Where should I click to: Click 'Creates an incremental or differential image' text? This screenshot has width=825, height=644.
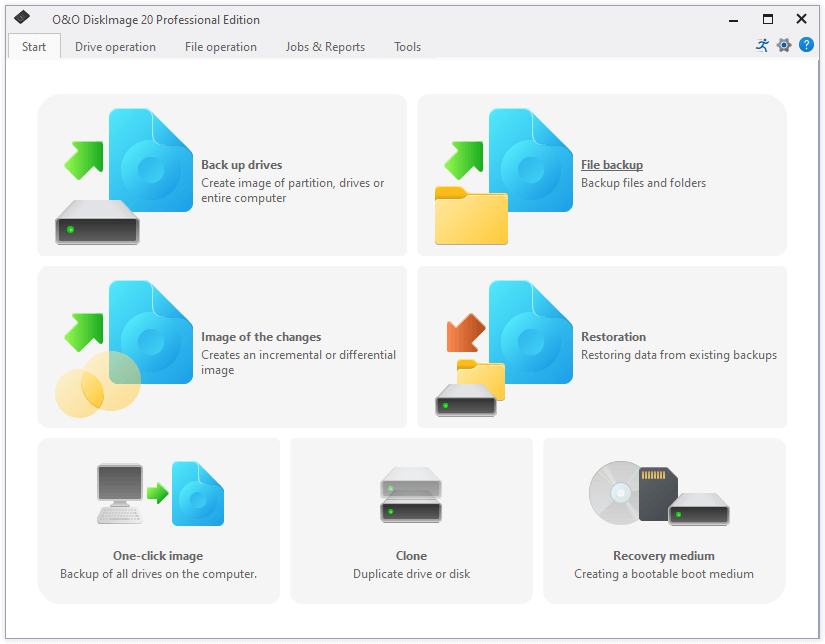pos(298,363)
